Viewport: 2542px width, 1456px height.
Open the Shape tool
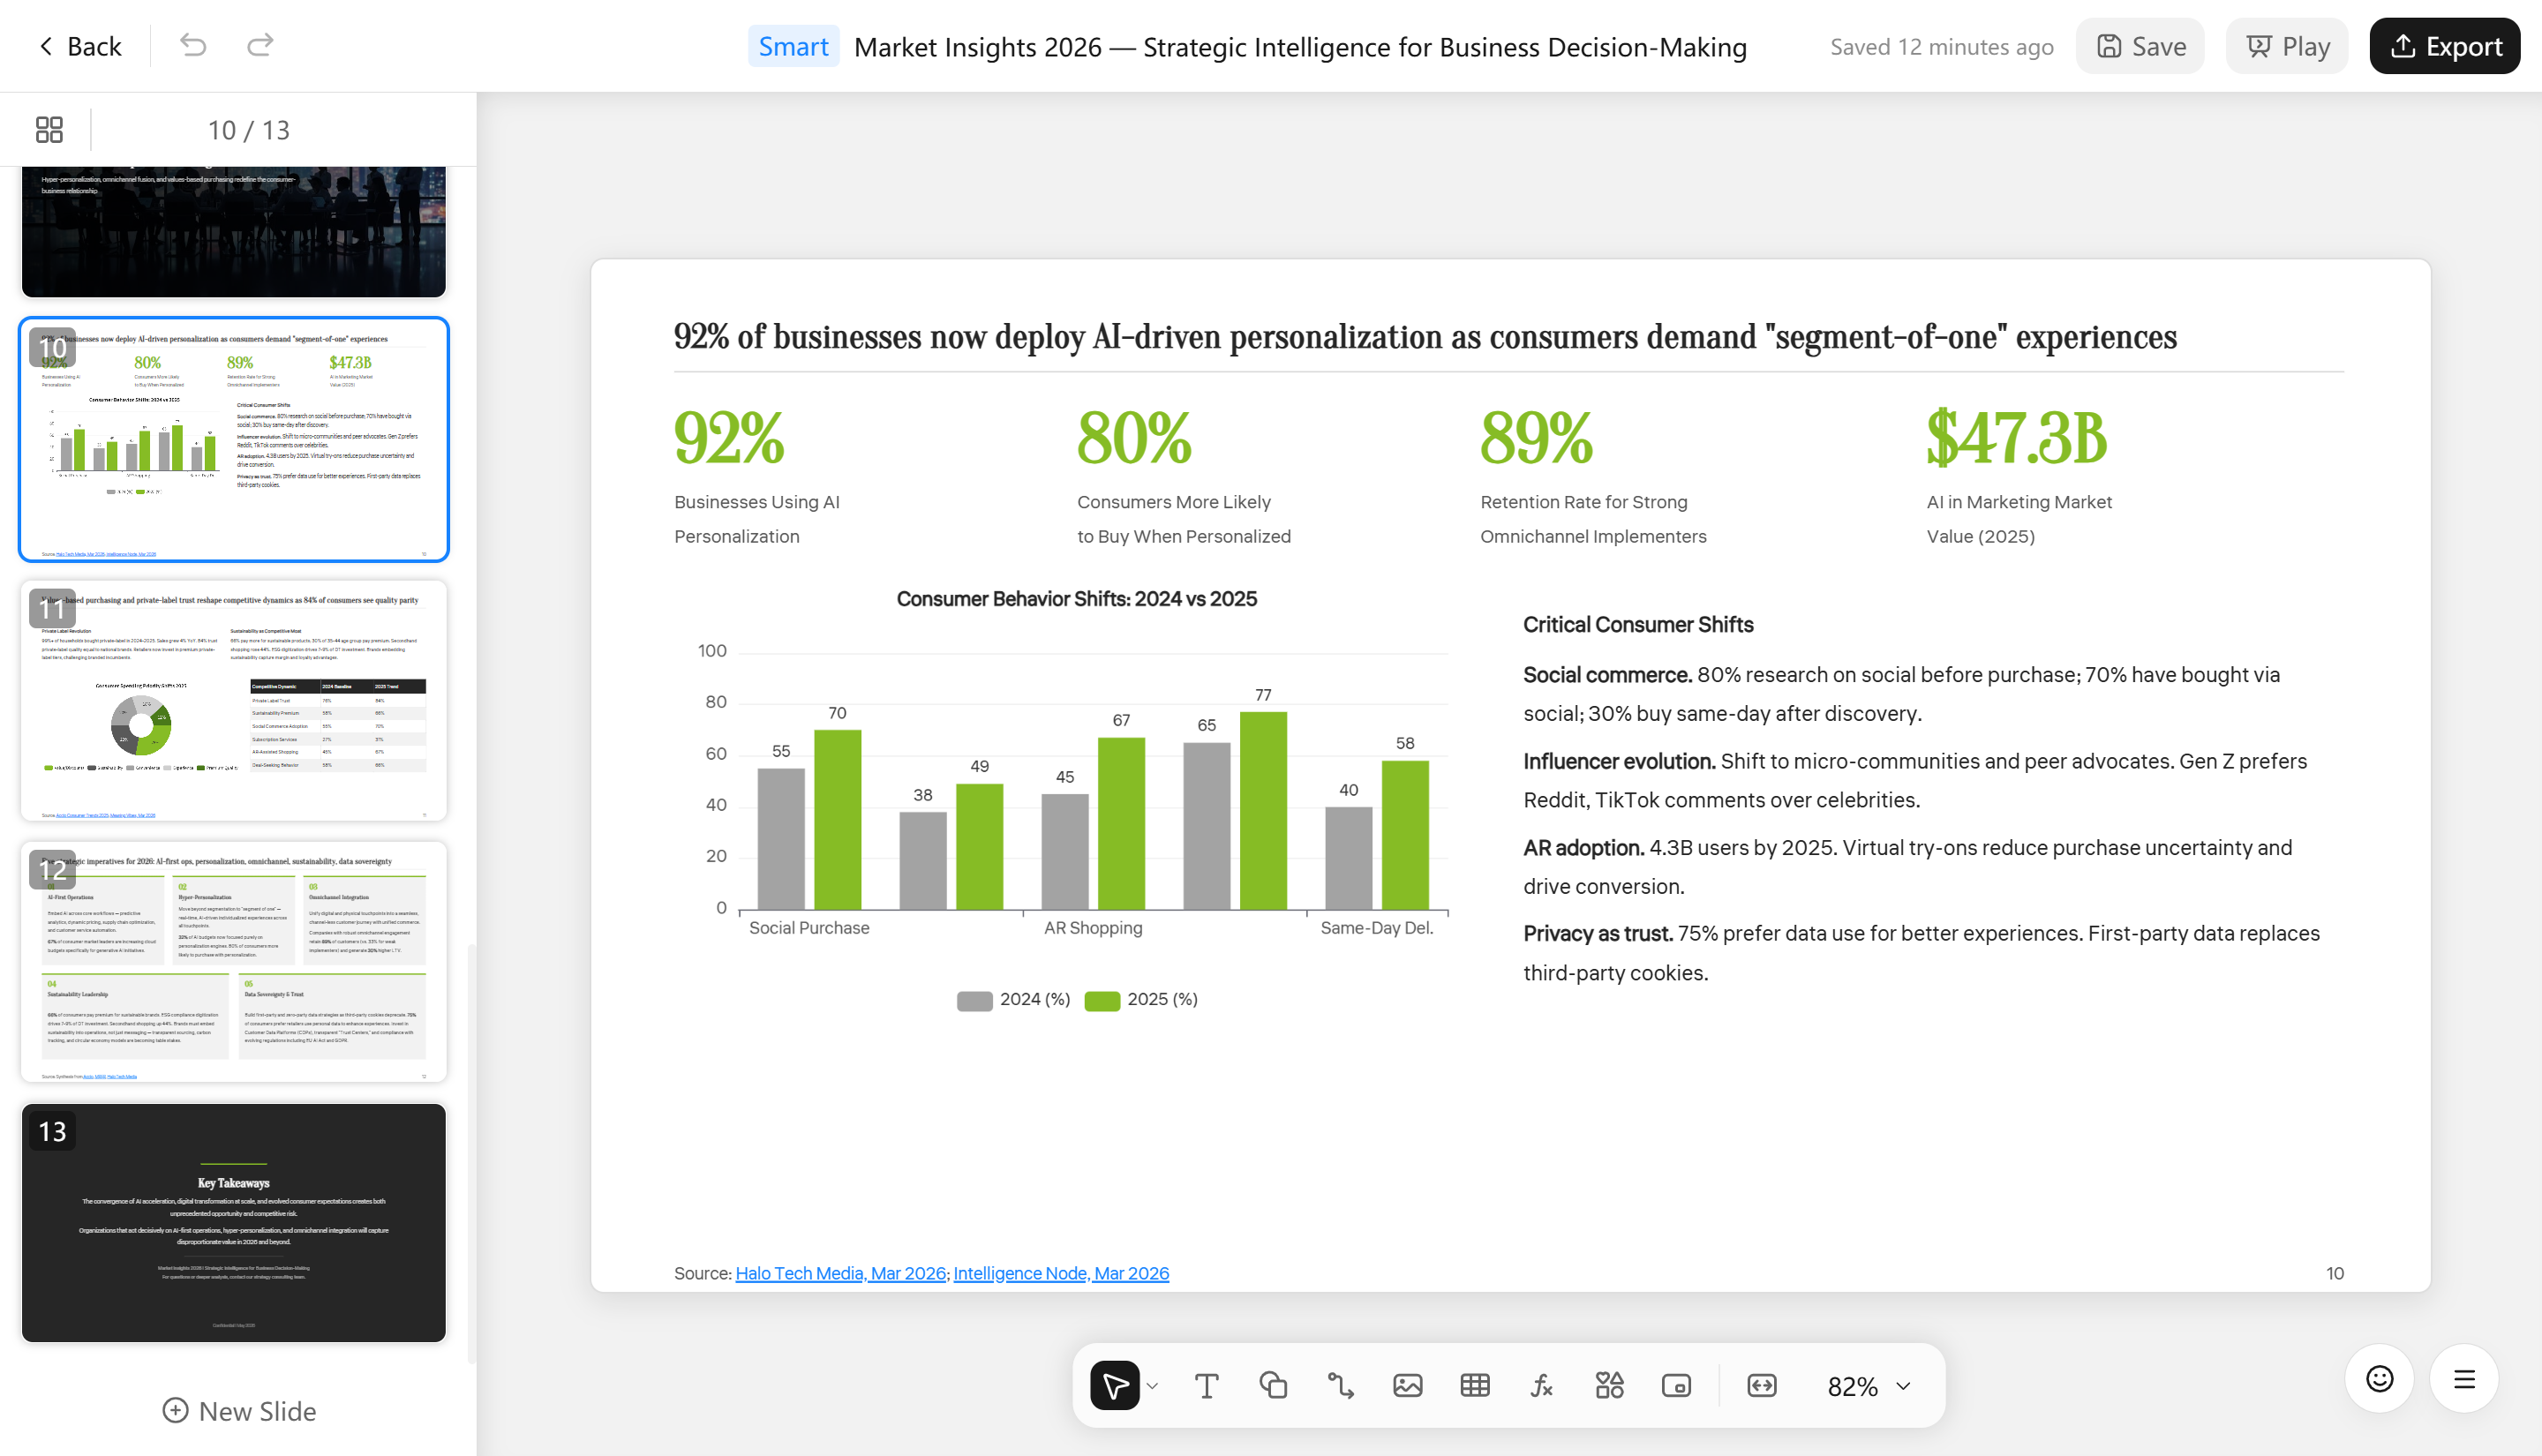click(x=1273, y=1385)
